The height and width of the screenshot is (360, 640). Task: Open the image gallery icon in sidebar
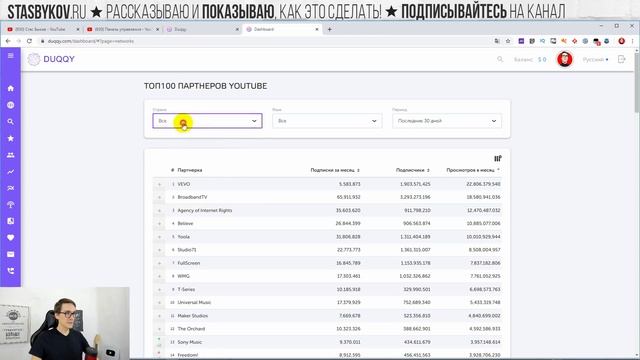[x=11, y=221]
